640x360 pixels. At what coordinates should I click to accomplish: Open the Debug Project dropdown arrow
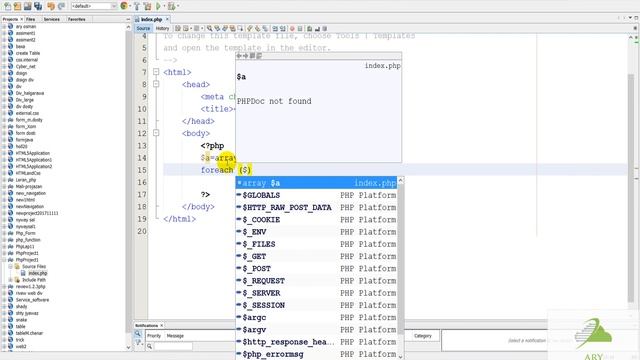point(178,6)
